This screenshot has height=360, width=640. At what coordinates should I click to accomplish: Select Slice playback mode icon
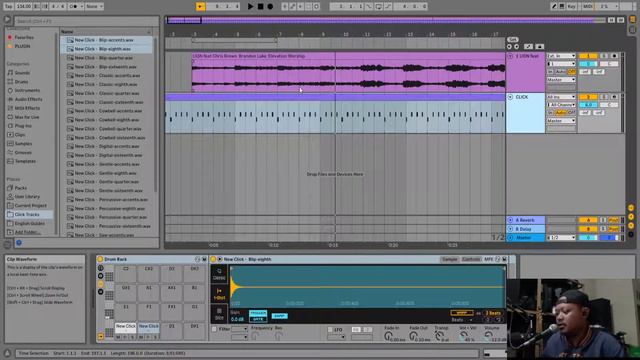click(219, 314)
